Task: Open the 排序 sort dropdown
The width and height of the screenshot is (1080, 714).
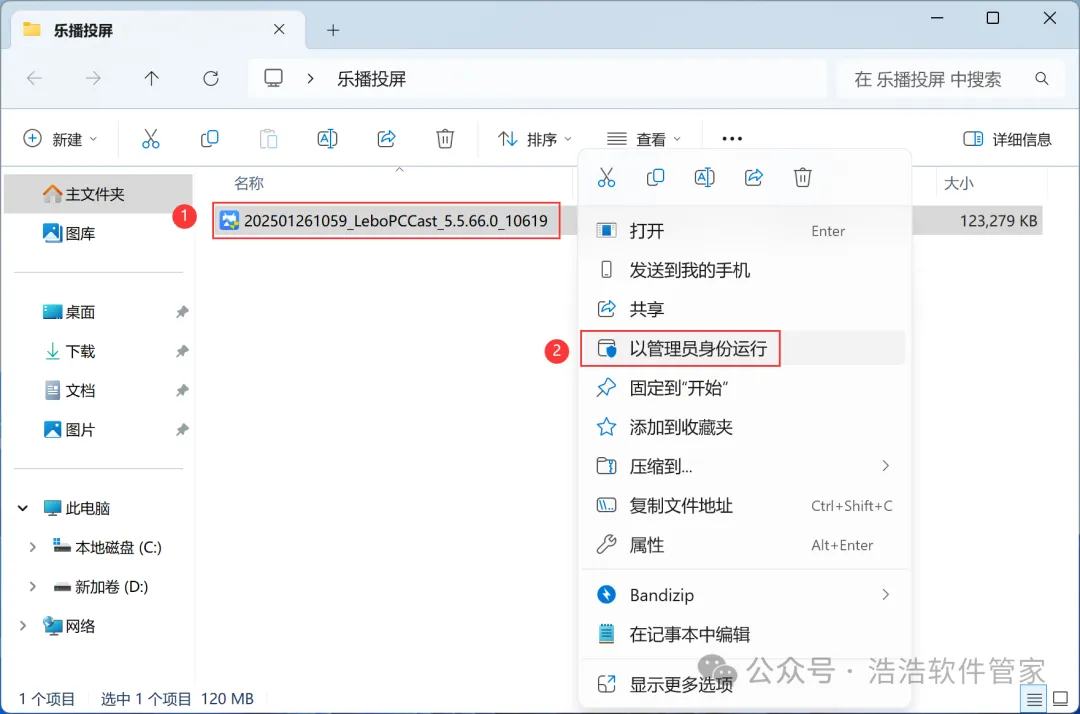Action: click(534, 139)
